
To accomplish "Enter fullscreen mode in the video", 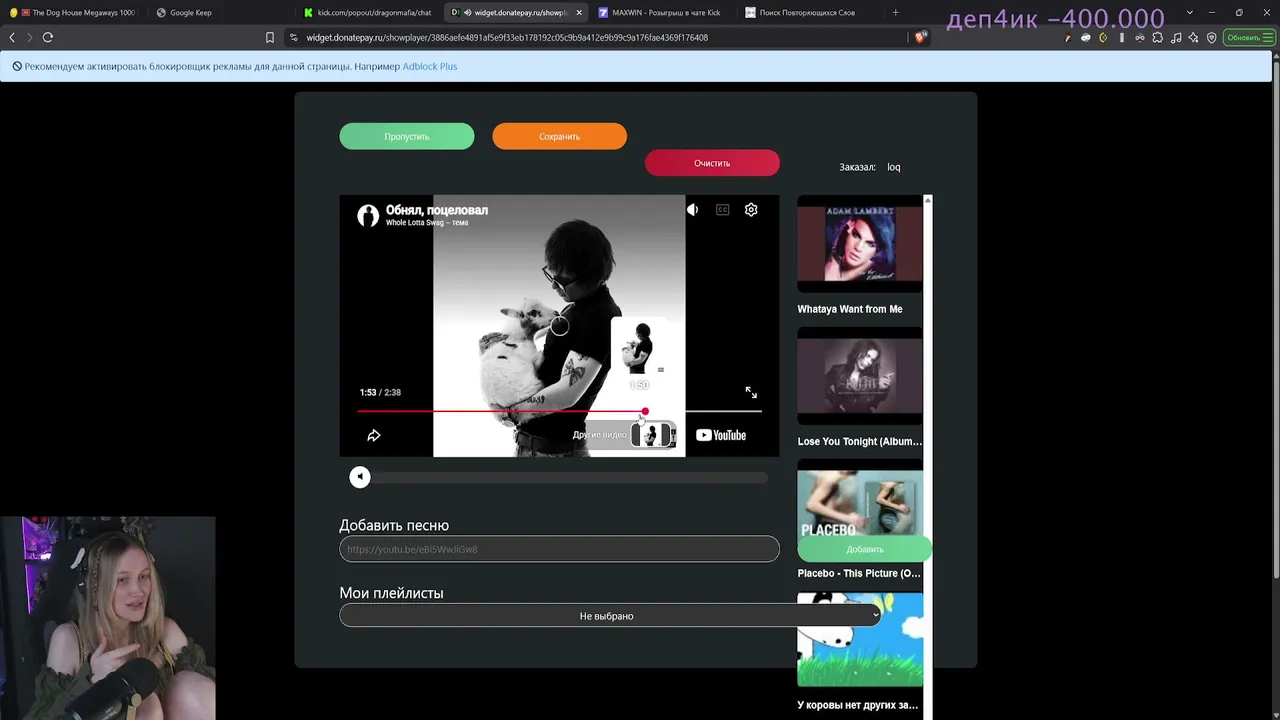I will tap(751, 393).
